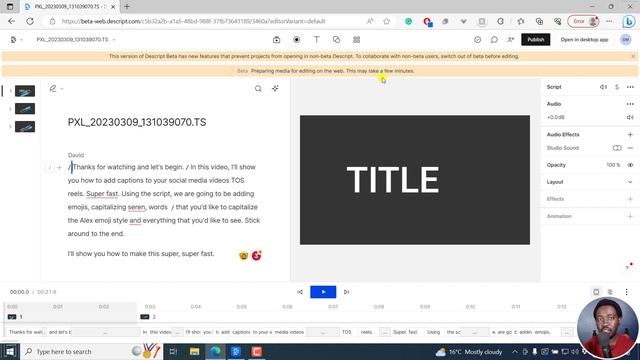Click the browser tab PXL_20230309_131039070.TS

coord(69,7)
